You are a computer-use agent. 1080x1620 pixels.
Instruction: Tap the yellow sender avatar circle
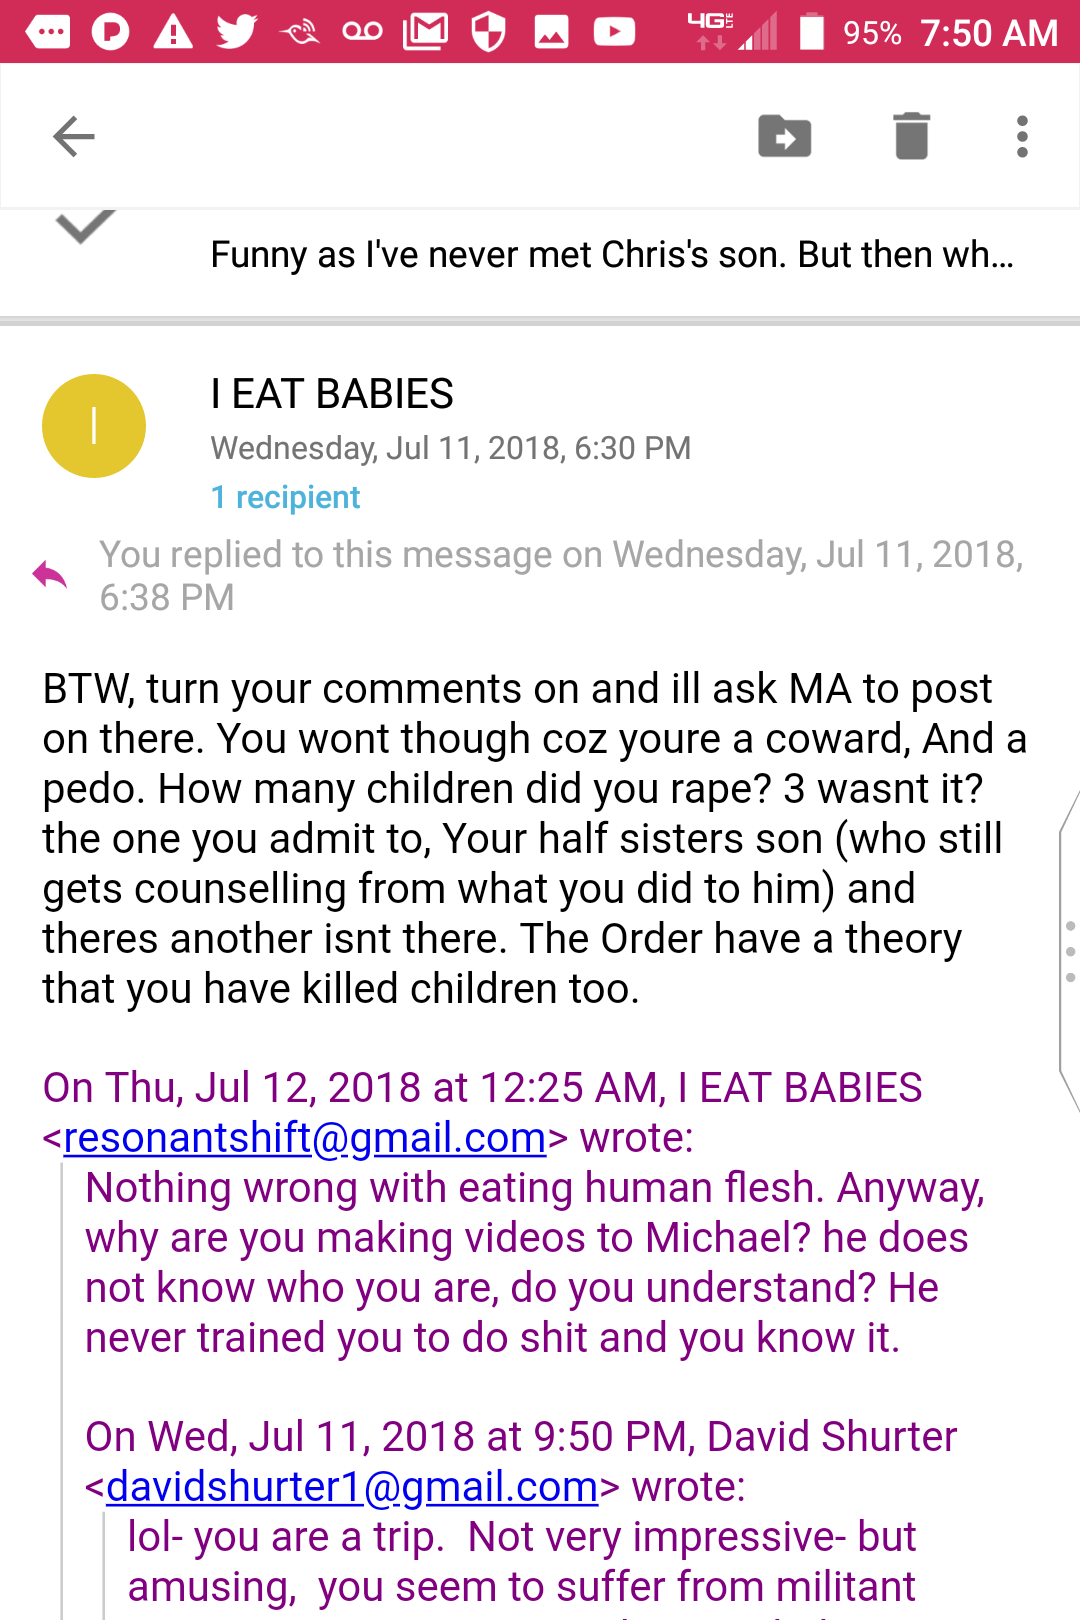94,426
